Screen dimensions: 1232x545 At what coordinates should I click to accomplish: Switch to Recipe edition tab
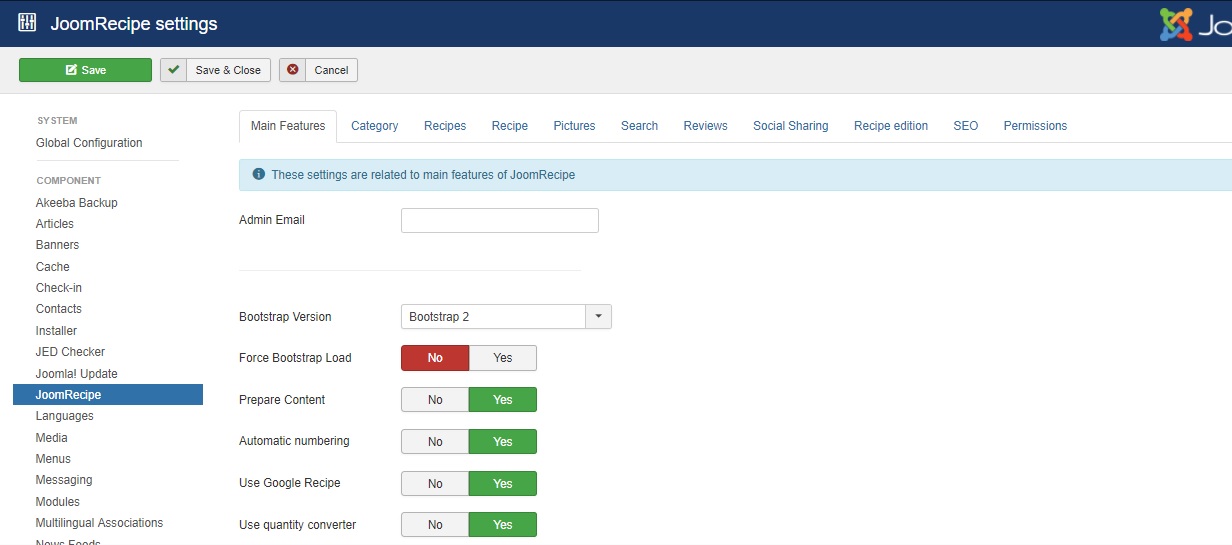[x=891, y=126]
